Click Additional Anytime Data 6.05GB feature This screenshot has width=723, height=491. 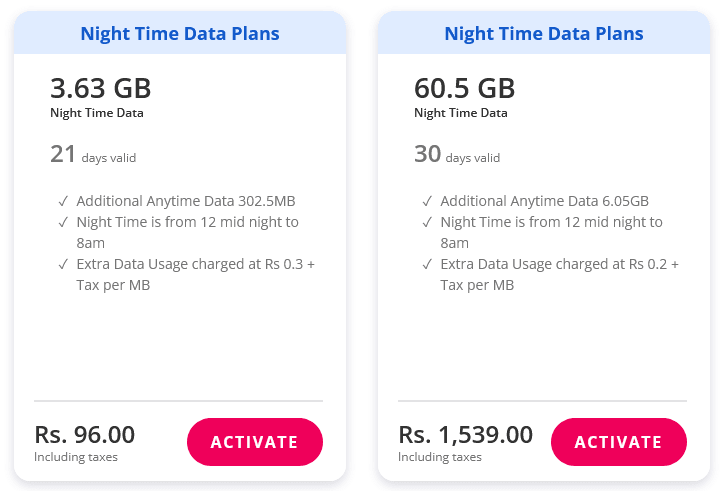click(x=545, y=201)
